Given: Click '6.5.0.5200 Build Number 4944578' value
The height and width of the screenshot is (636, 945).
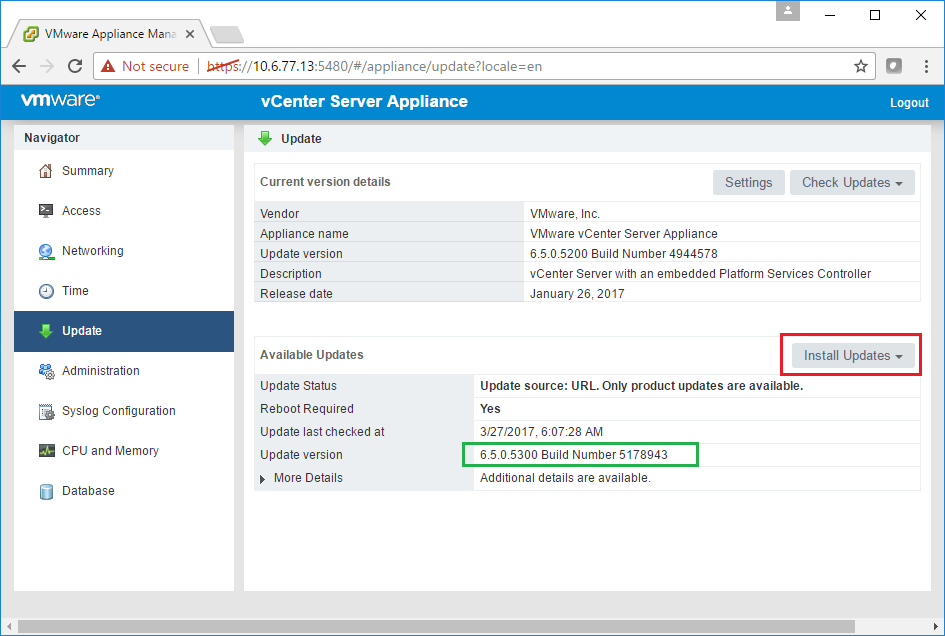Looking at the screenshot, I should (x=624, y=254).
